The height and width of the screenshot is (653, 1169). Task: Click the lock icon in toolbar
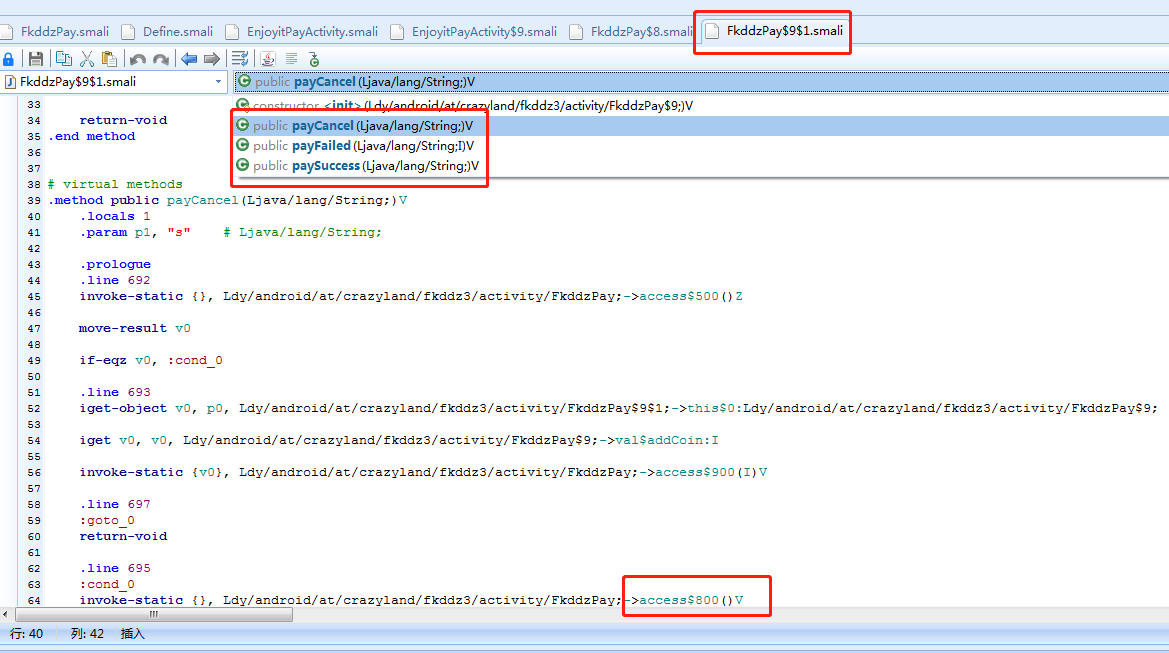coord(9,59)
